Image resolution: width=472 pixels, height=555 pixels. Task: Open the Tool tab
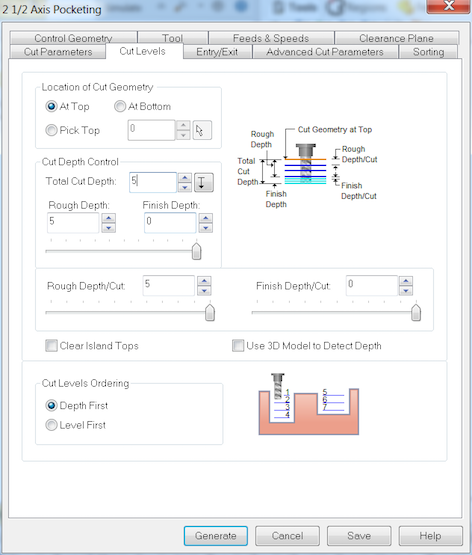click(x=173, y=38)
